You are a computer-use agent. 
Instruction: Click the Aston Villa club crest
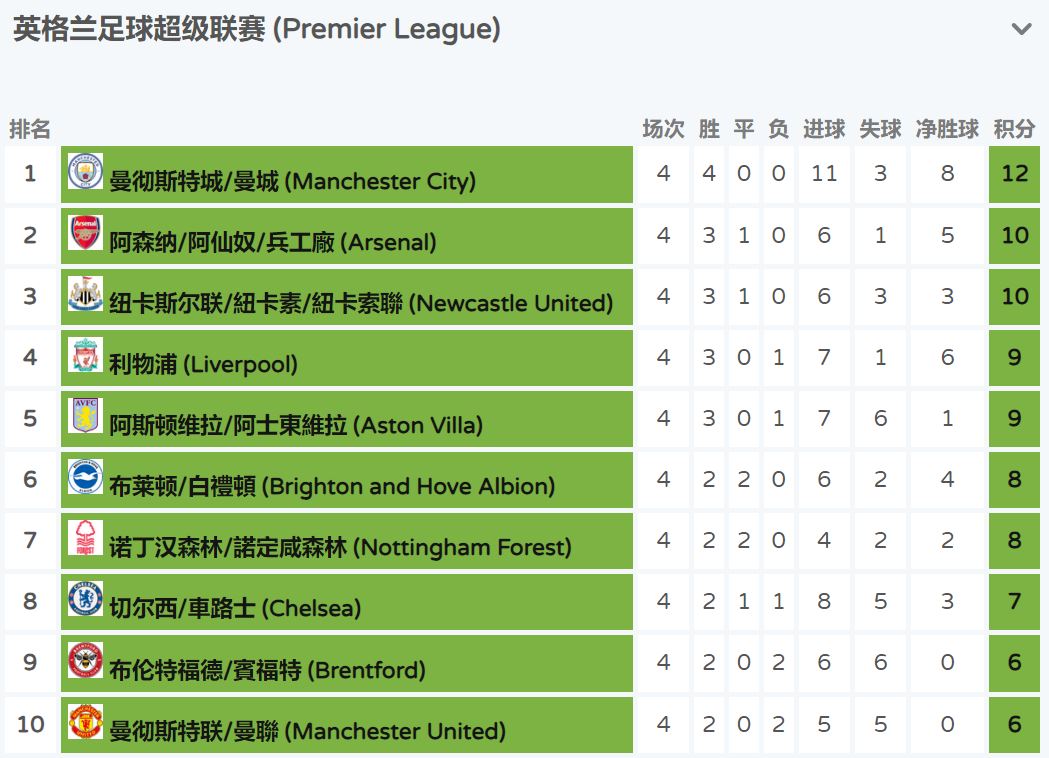click(x=85, y=417)
